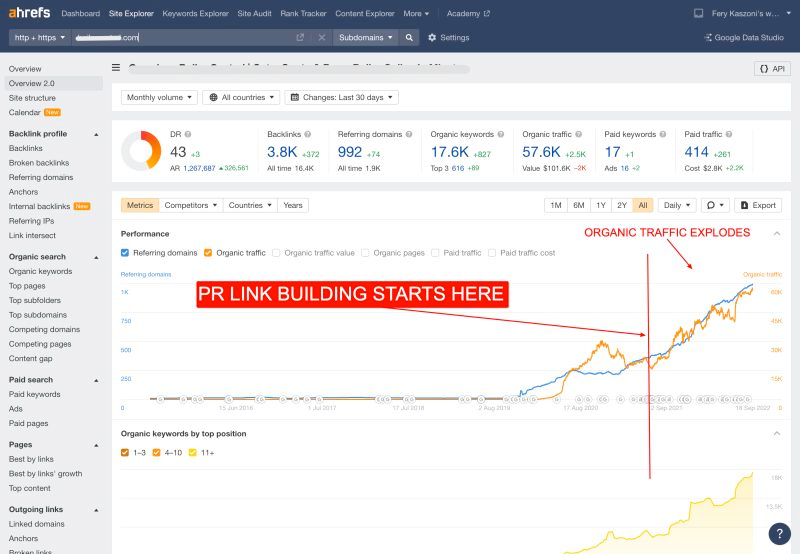Click the Referring domains help icon
This screenshot has height=554, width=800.
coord(409,134)
